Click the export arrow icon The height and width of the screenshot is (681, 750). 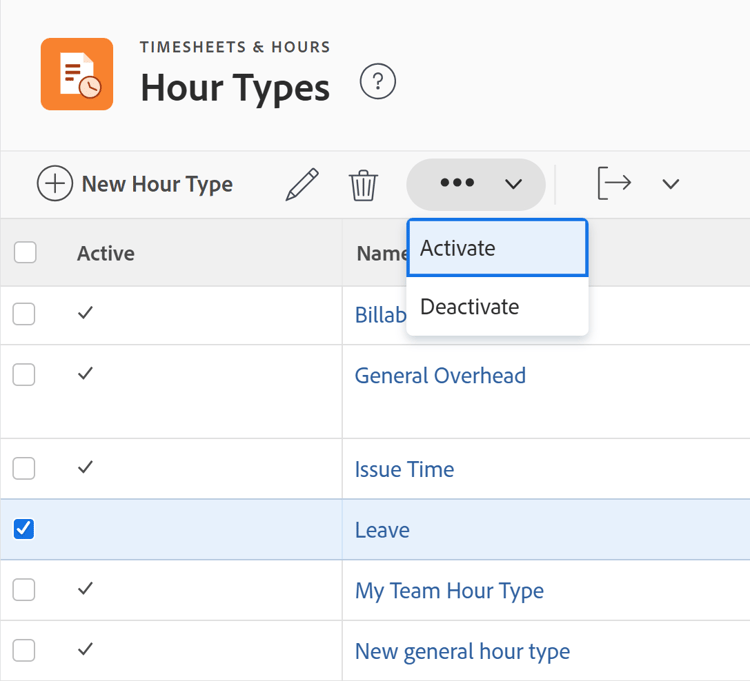(x=614, y=183)
